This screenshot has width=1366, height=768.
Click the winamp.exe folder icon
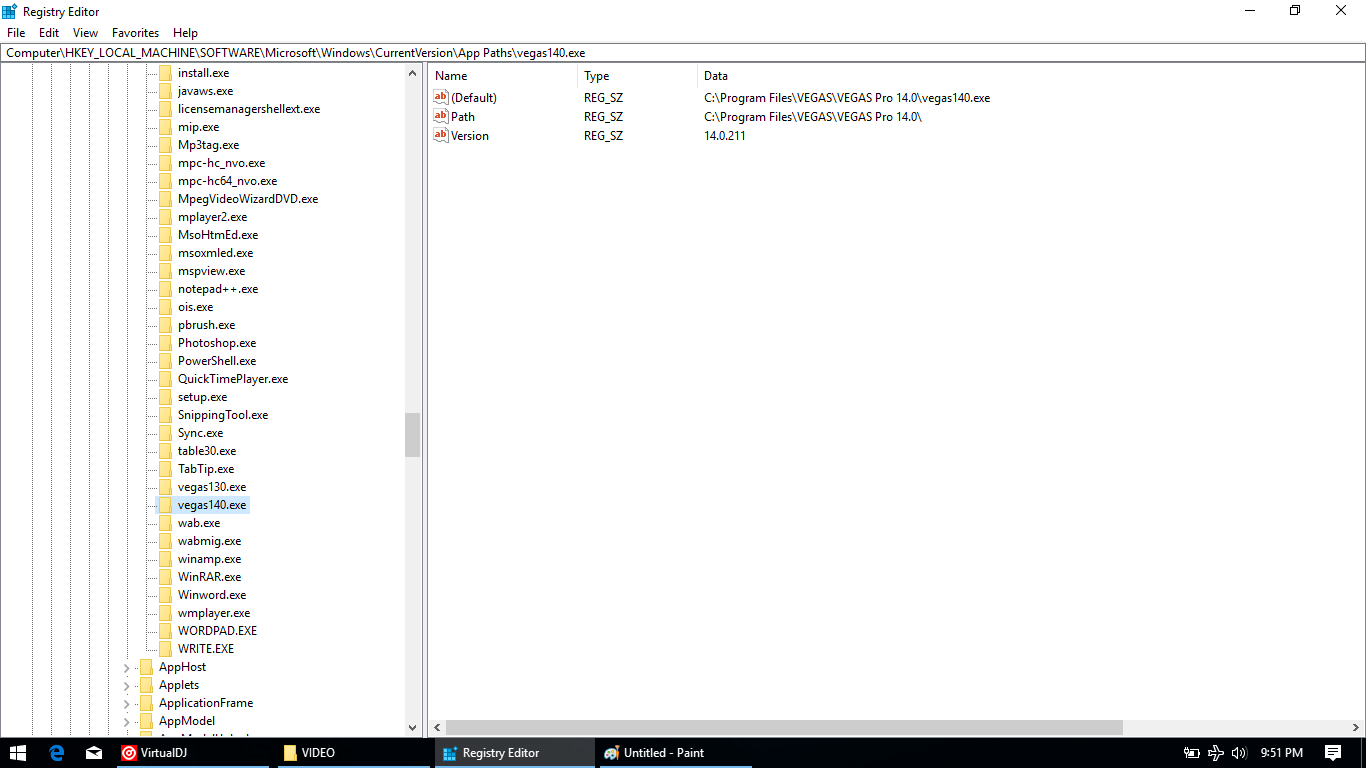(165, 559)
